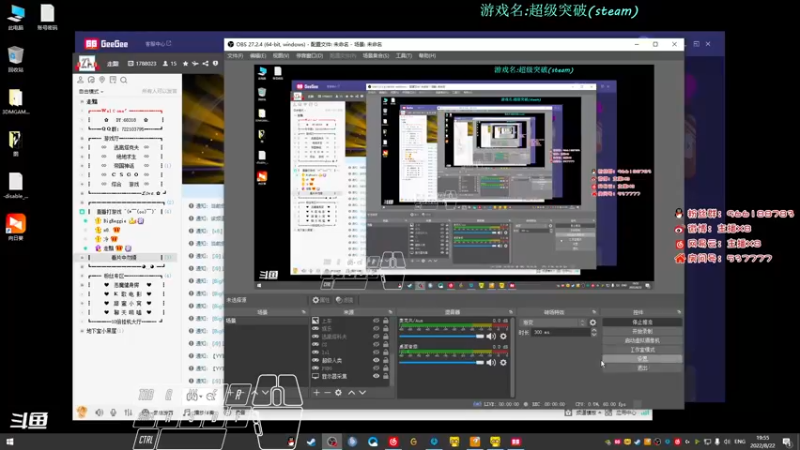Viewport: 800px width, 450px height.
Task: Click the 停止推流 button
Action: (x=642, y=322)
